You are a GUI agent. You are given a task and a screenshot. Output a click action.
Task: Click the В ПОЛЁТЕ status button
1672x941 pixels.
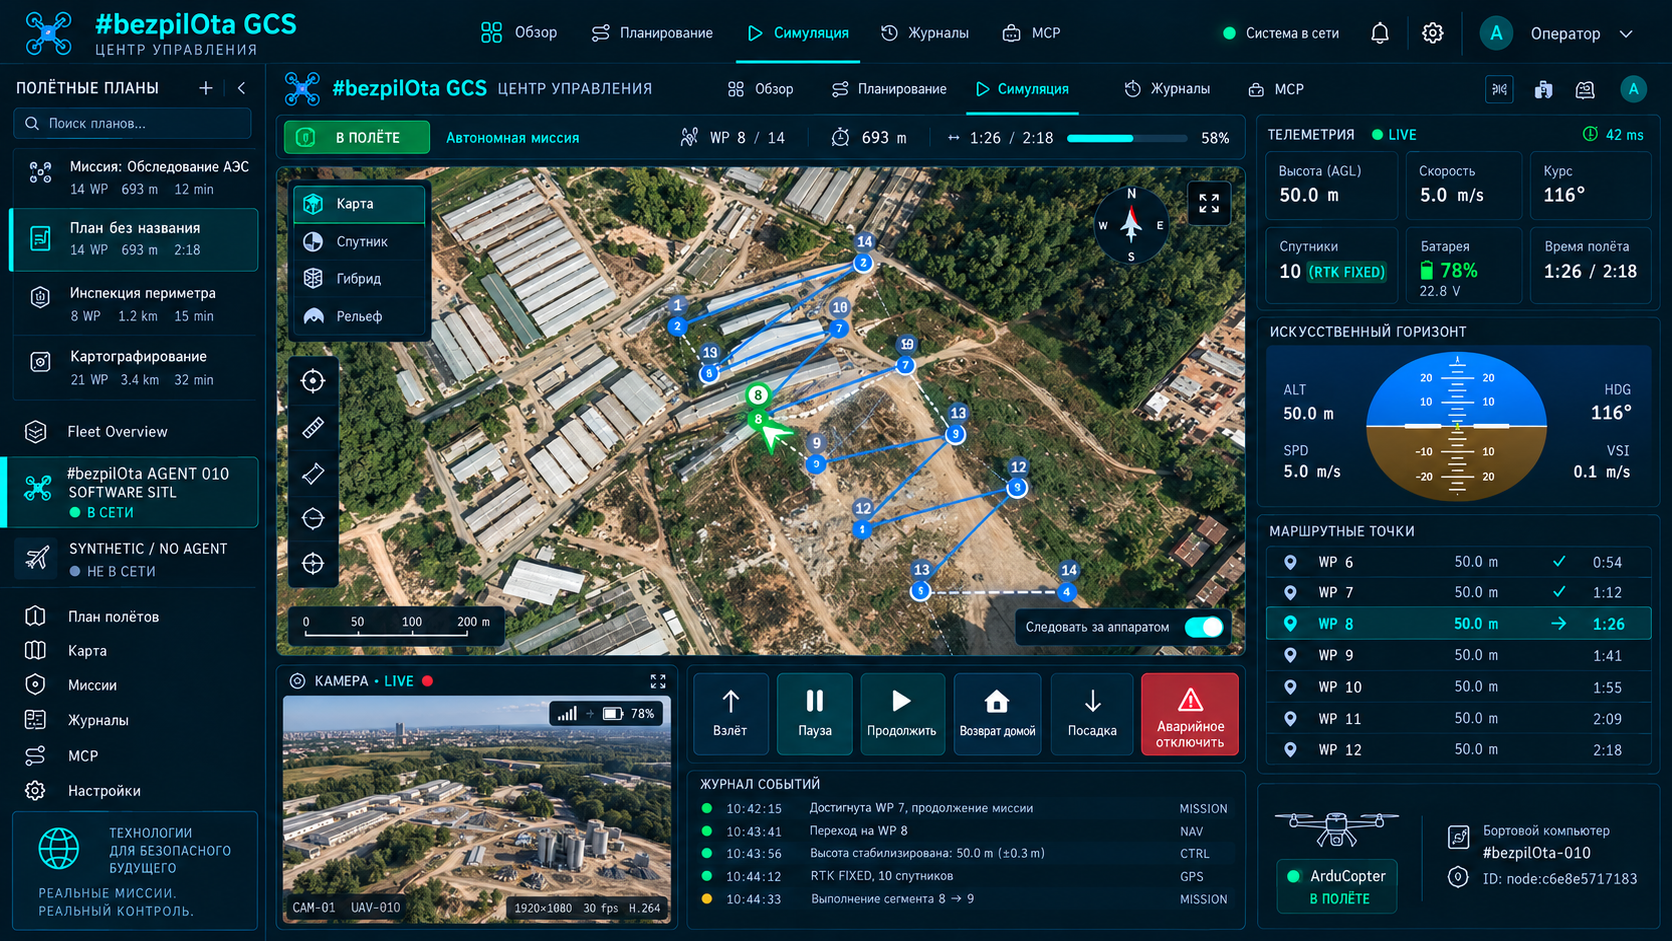357,138
